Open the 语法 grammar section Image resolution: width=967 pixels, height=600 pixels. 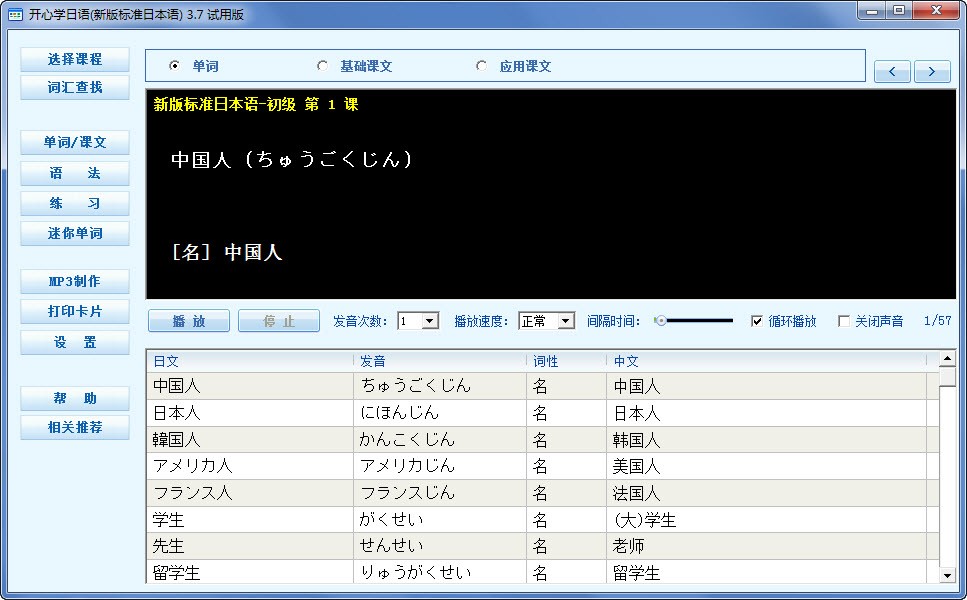coord(75,173)
